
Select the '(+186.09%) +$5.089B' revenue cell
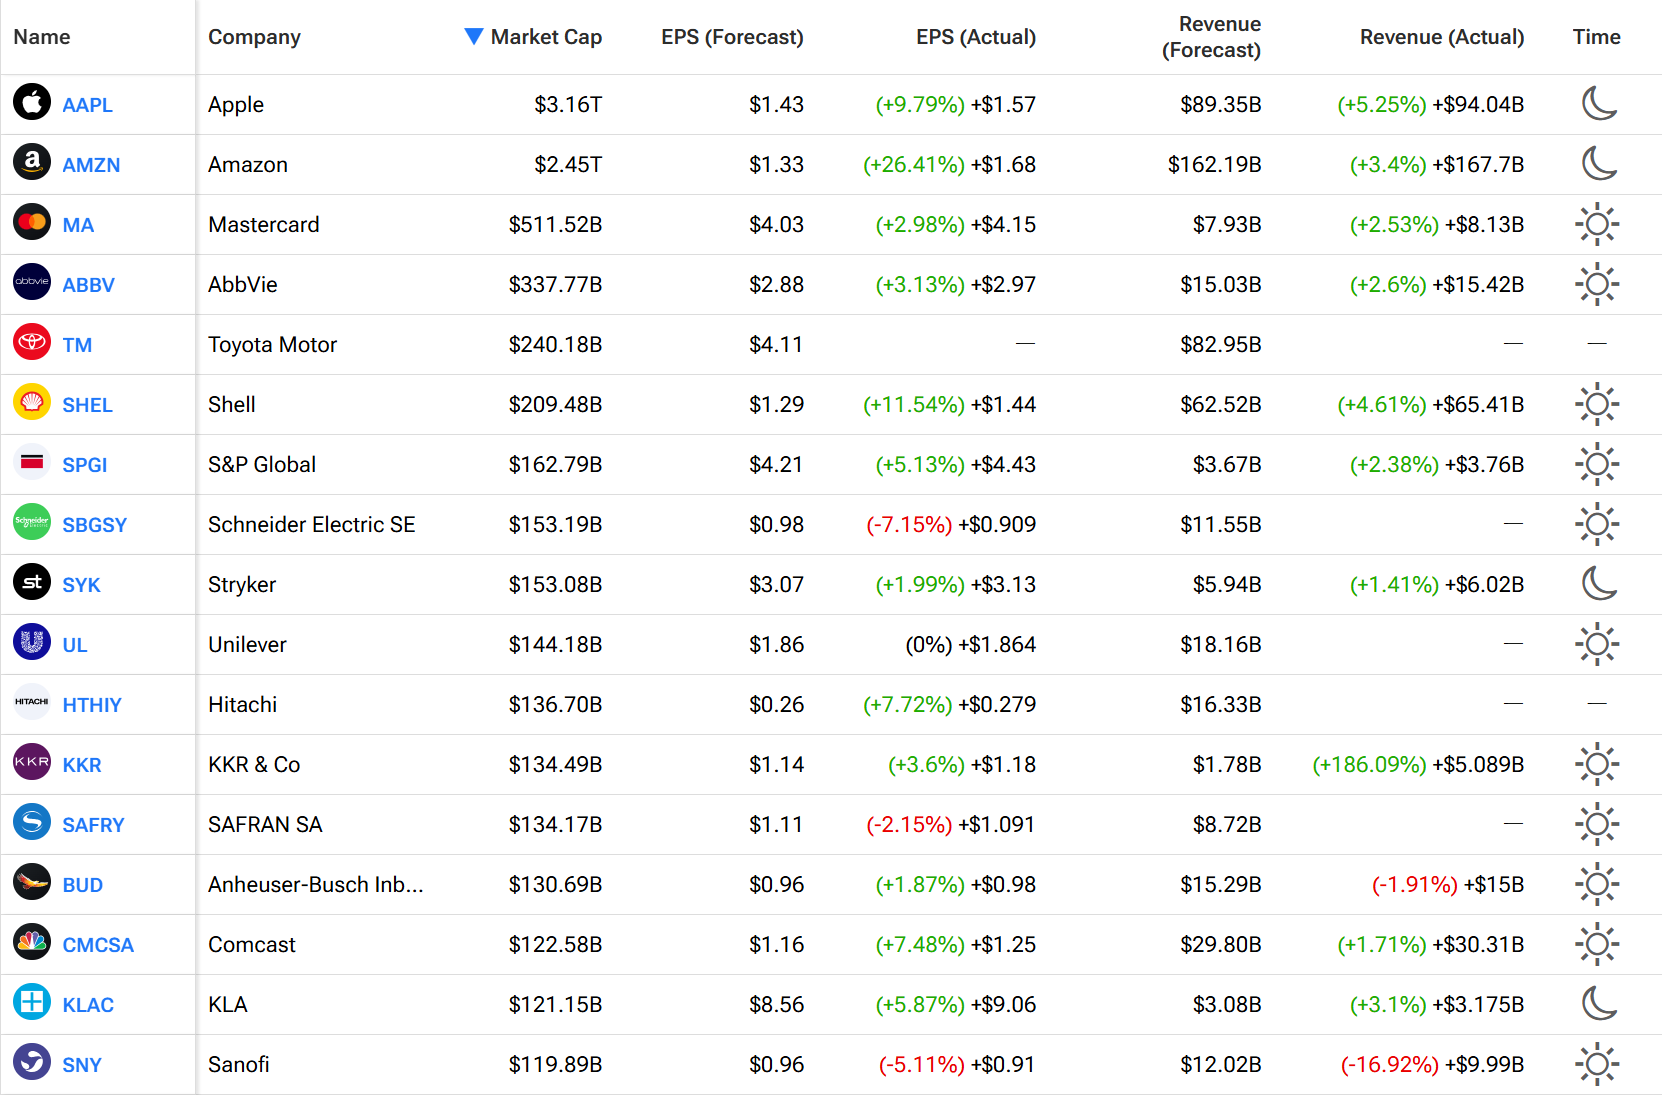(1418, 765)
